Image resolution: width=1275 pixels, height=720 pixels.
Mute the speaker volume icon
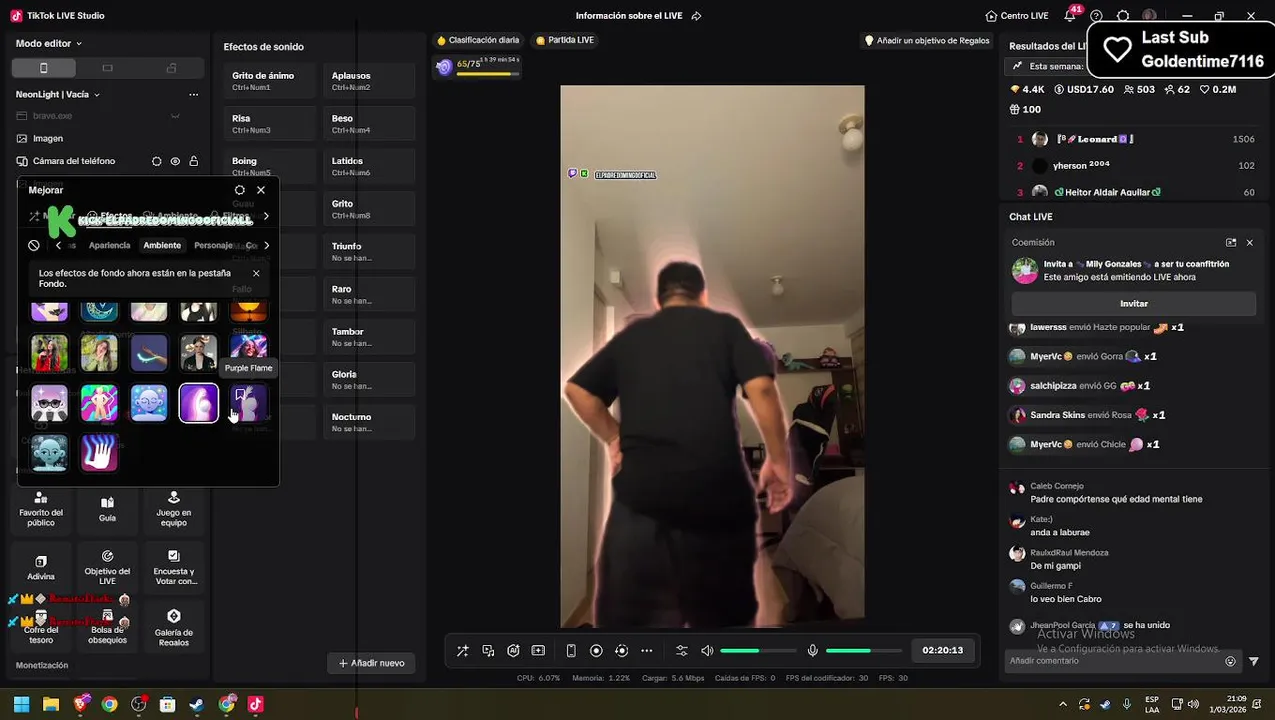click(x=707, y=650)
